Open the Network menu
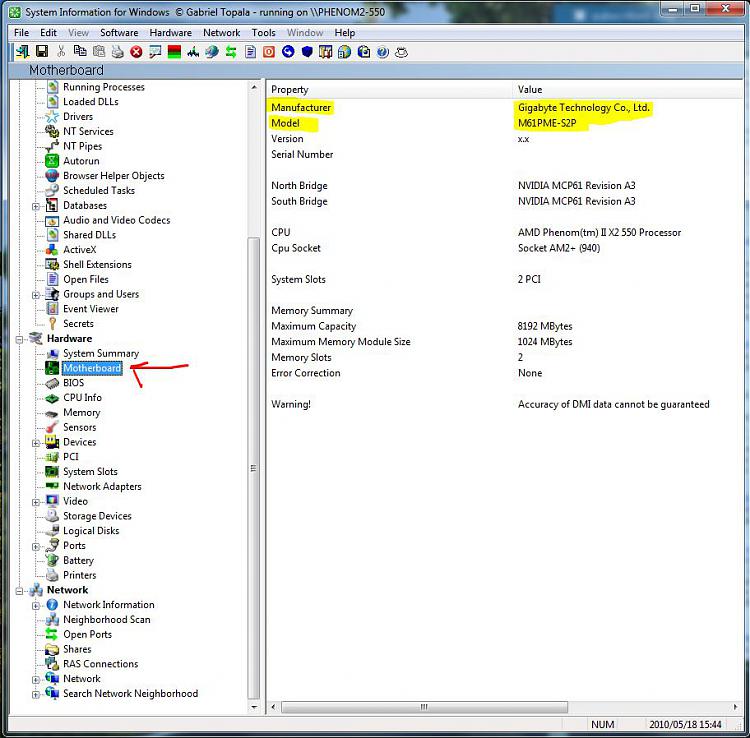This screenshot has width=750, height=738. pos(221,33)
